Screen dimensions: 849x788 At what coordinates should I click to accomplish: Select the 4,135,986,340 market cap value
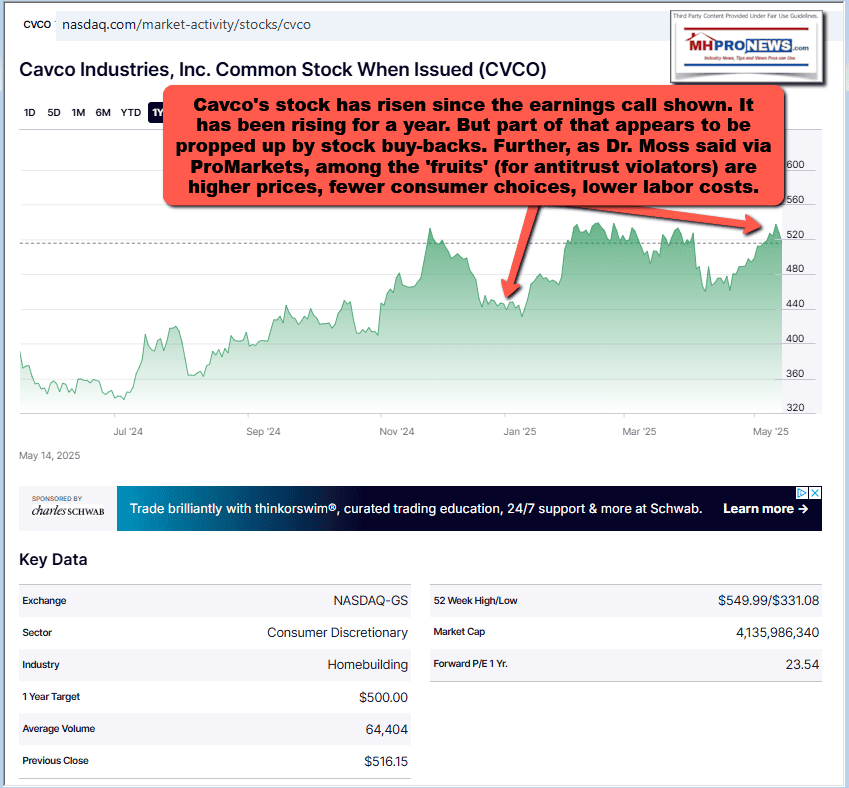pos(778,633)
